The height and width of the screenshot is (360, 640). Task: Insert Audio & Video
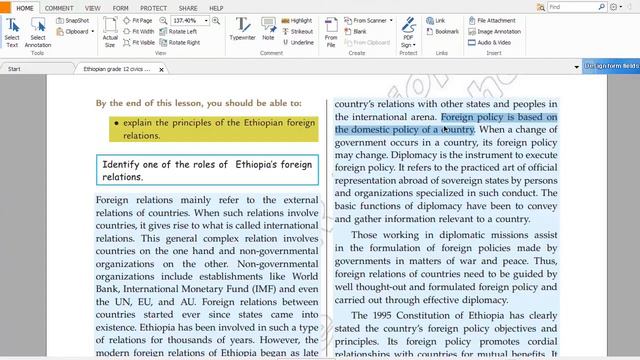point(489,42)
